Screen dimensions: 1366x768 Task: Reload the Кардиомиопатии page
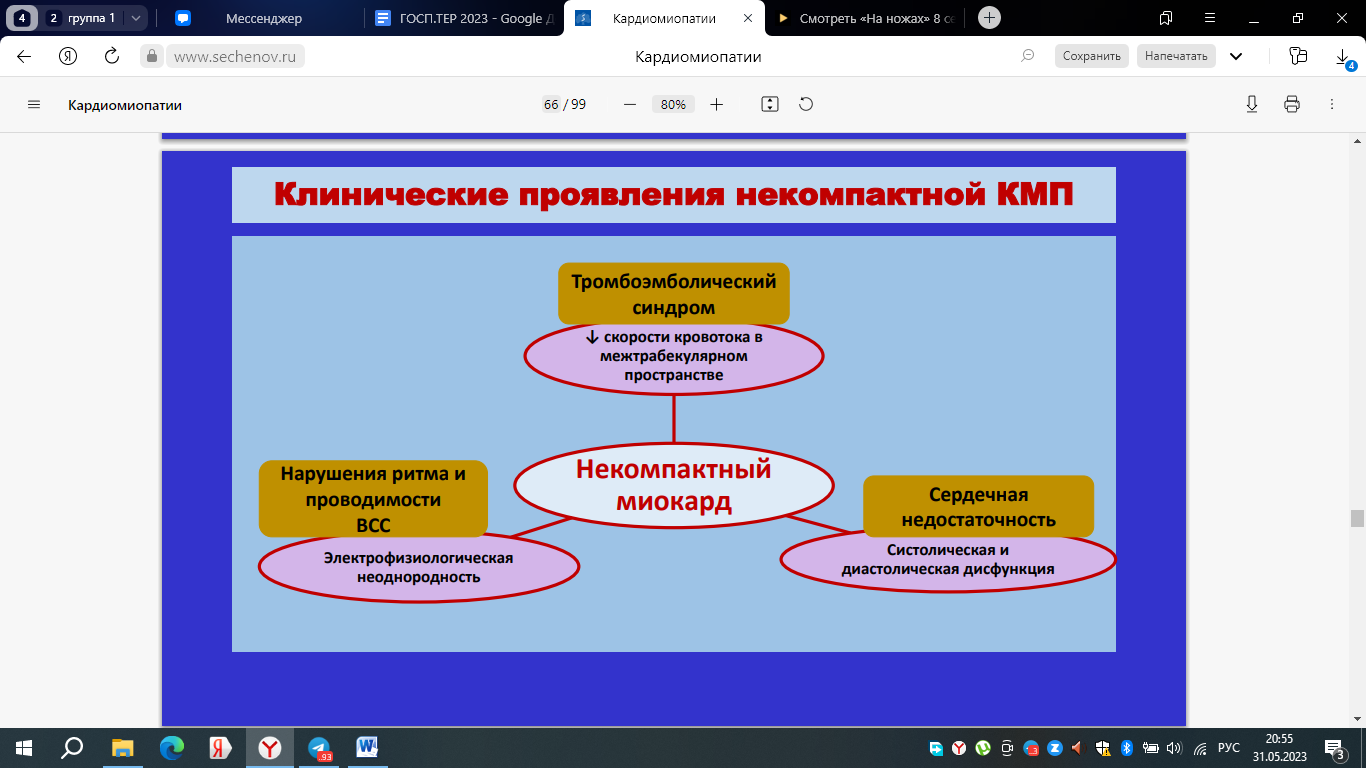click(x=112, y=57)
